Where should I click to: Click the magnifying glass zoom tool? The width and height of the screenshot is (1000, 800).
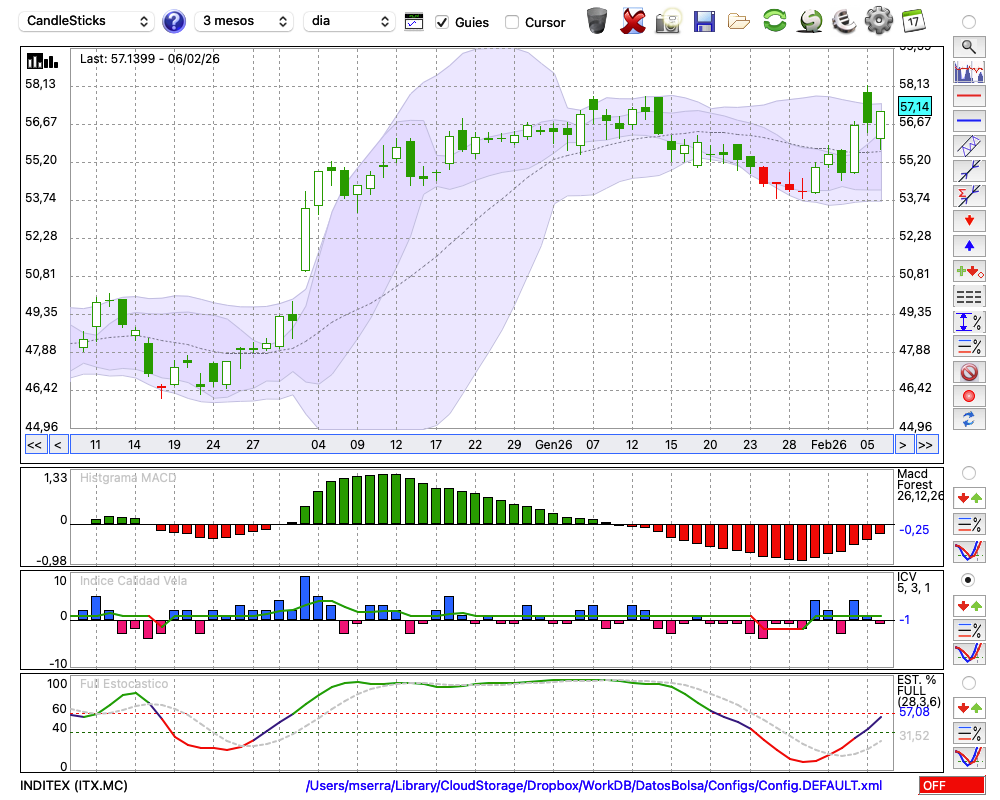968,46
